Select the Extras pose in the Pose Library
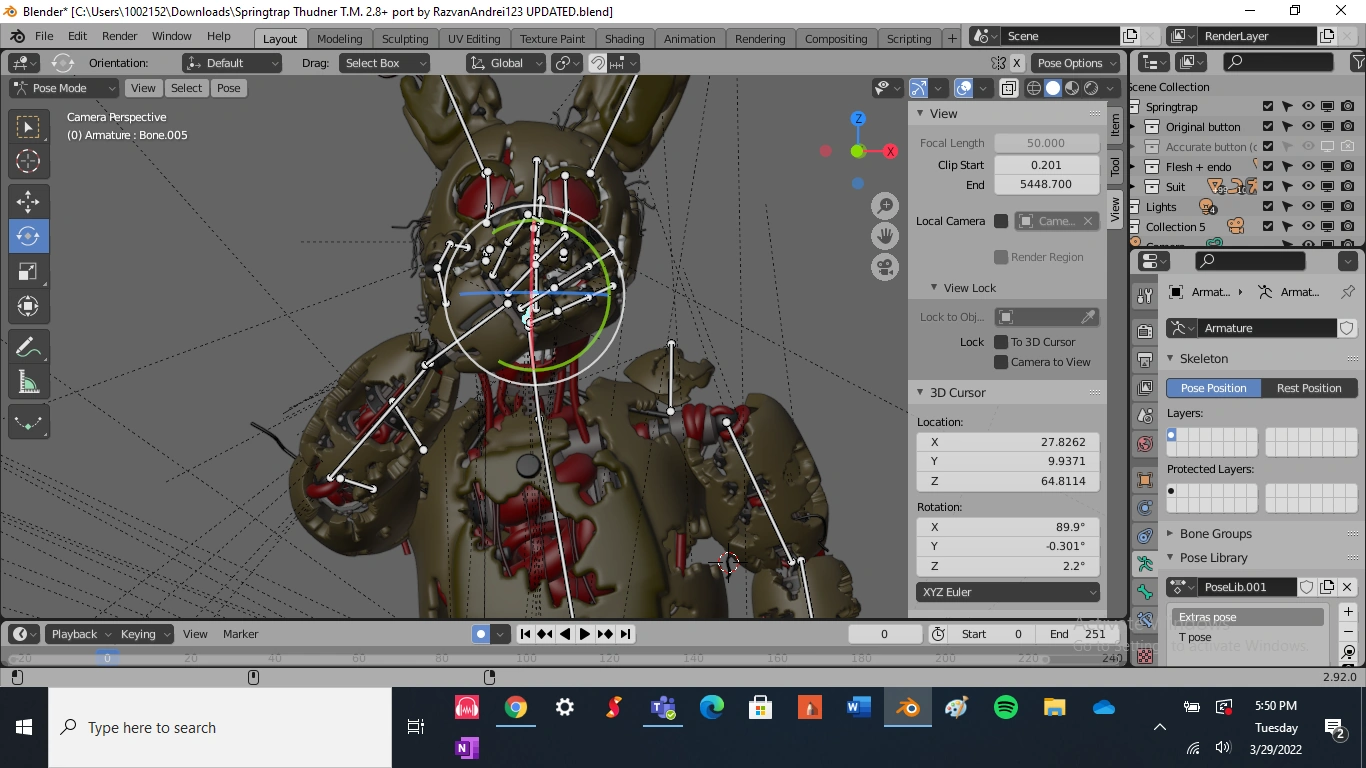 [1207, 617]
